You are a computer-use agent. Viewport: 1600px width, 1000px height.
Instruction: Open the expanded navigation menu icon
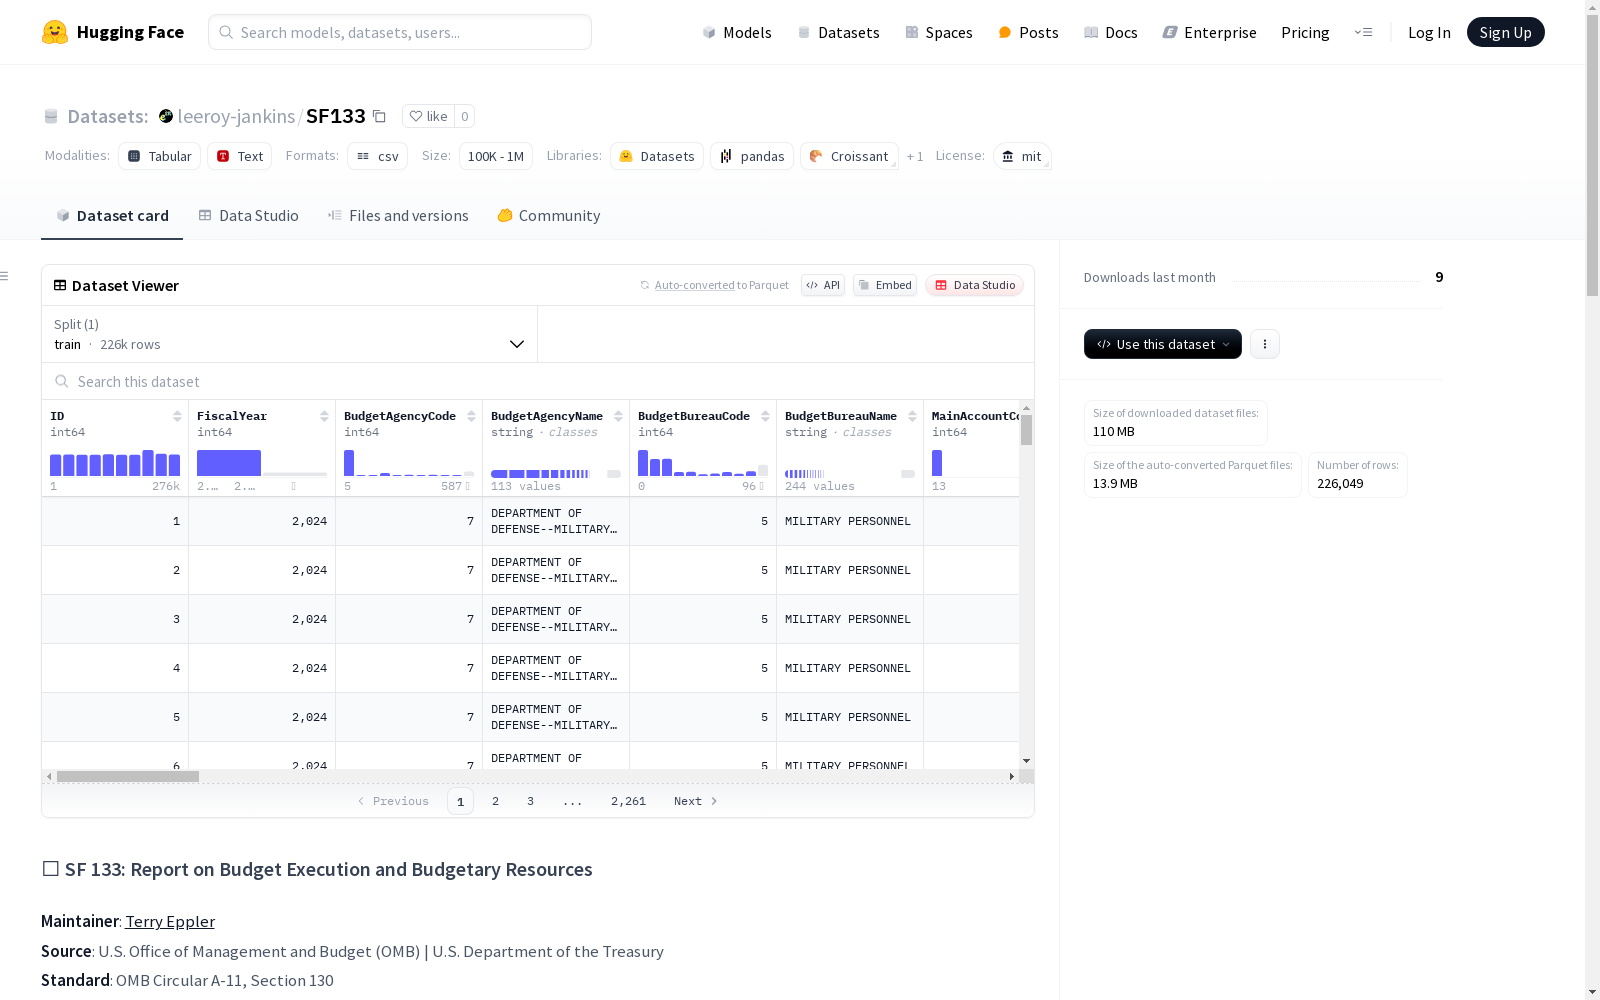click(1363, 32)
